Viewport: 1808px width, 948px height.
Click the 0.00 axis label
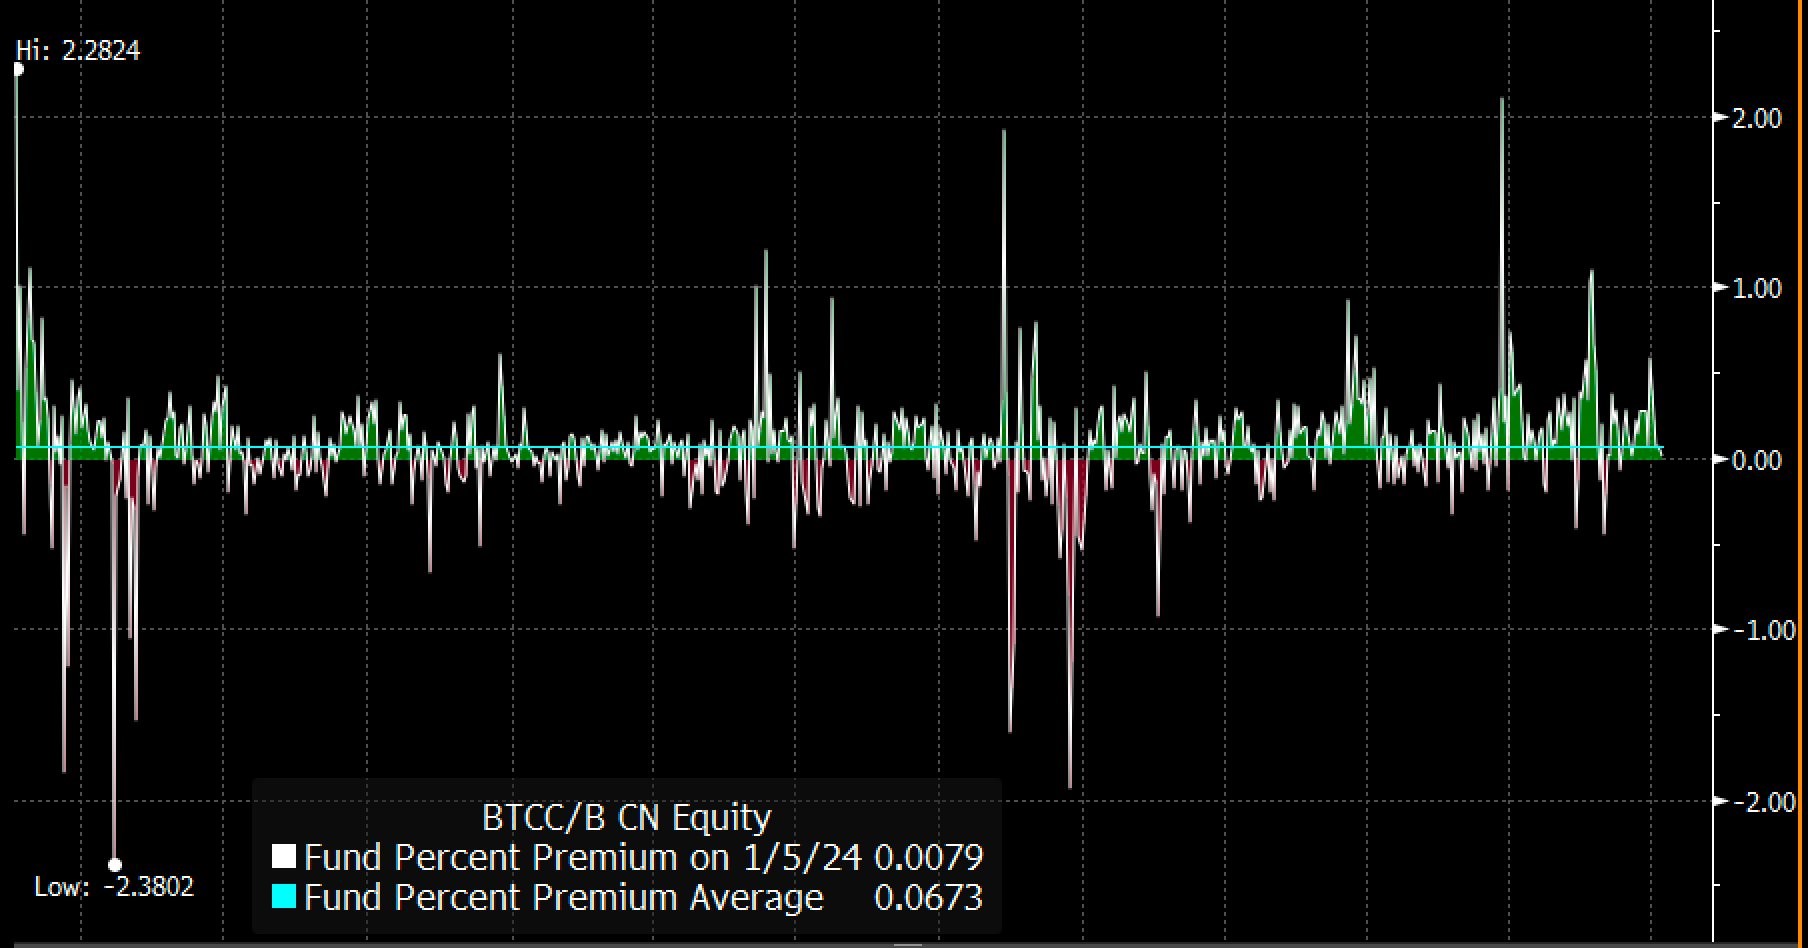(1757, 460)
